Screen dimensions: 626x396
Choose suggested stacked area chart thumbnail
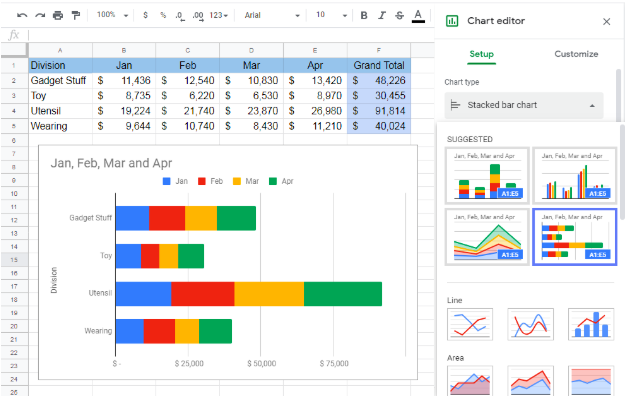(x=487, y=237)
